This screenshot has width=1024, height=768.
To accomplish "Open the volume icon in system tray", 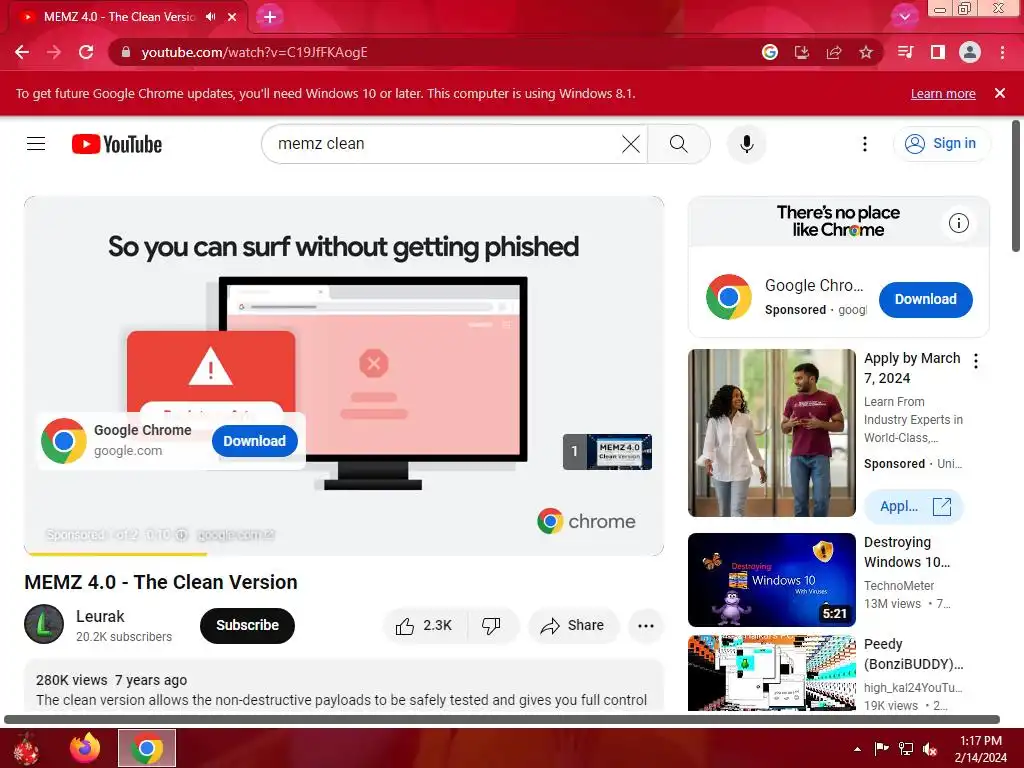I will [x=930, y=749].
